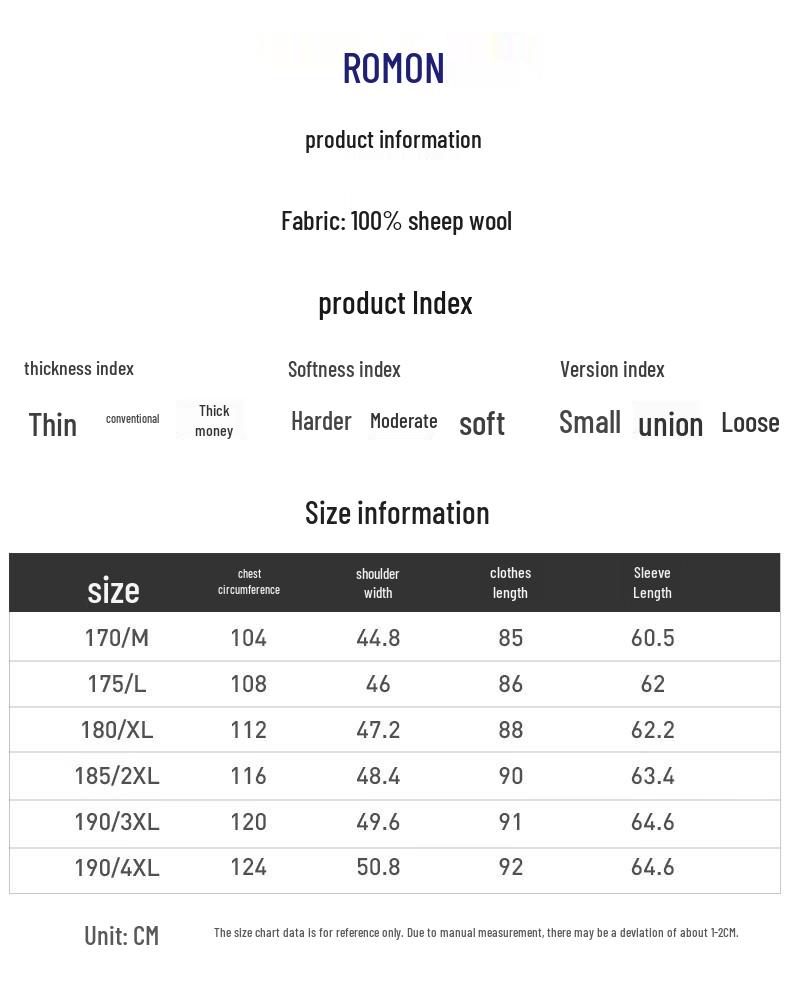Click the Fabric: 100% sheep wool text
This screenshot has width=790, height=982.
coord(396,221)
